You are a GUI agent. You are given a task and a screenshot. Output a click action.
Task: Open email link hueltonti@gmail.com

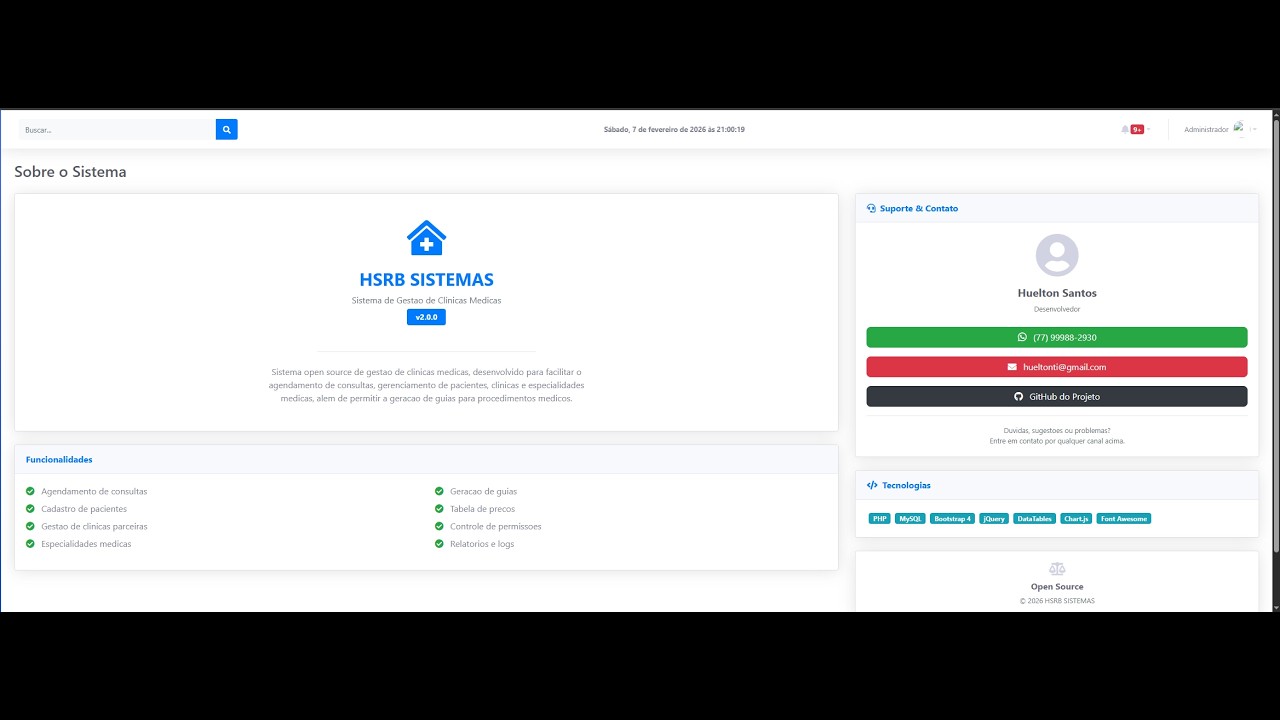click(x=1057, y=367)
